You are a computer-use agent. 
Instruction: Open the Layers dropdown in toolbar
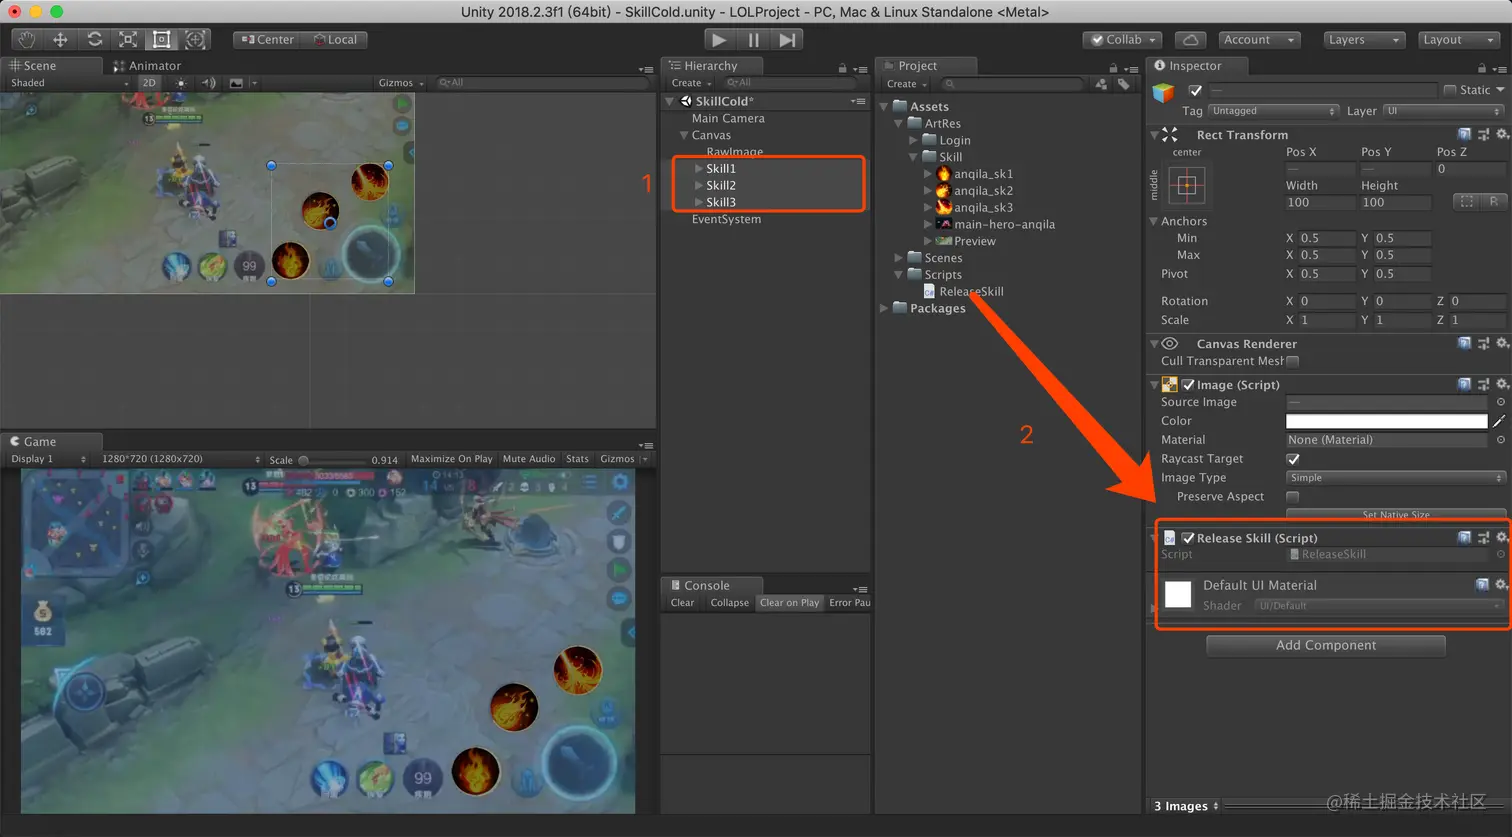click(1364, 40)
